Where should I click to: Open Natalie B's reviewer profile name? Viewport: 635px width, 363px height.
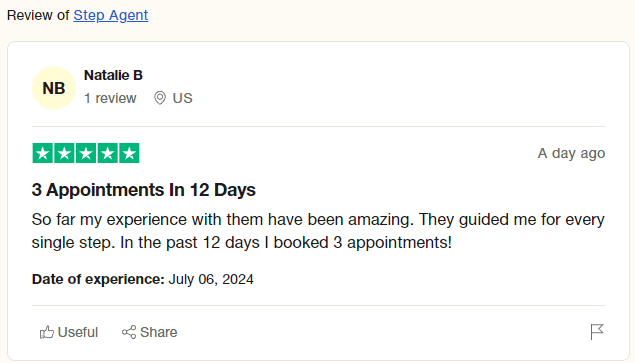pyautogui.click(x=113, y=75)
